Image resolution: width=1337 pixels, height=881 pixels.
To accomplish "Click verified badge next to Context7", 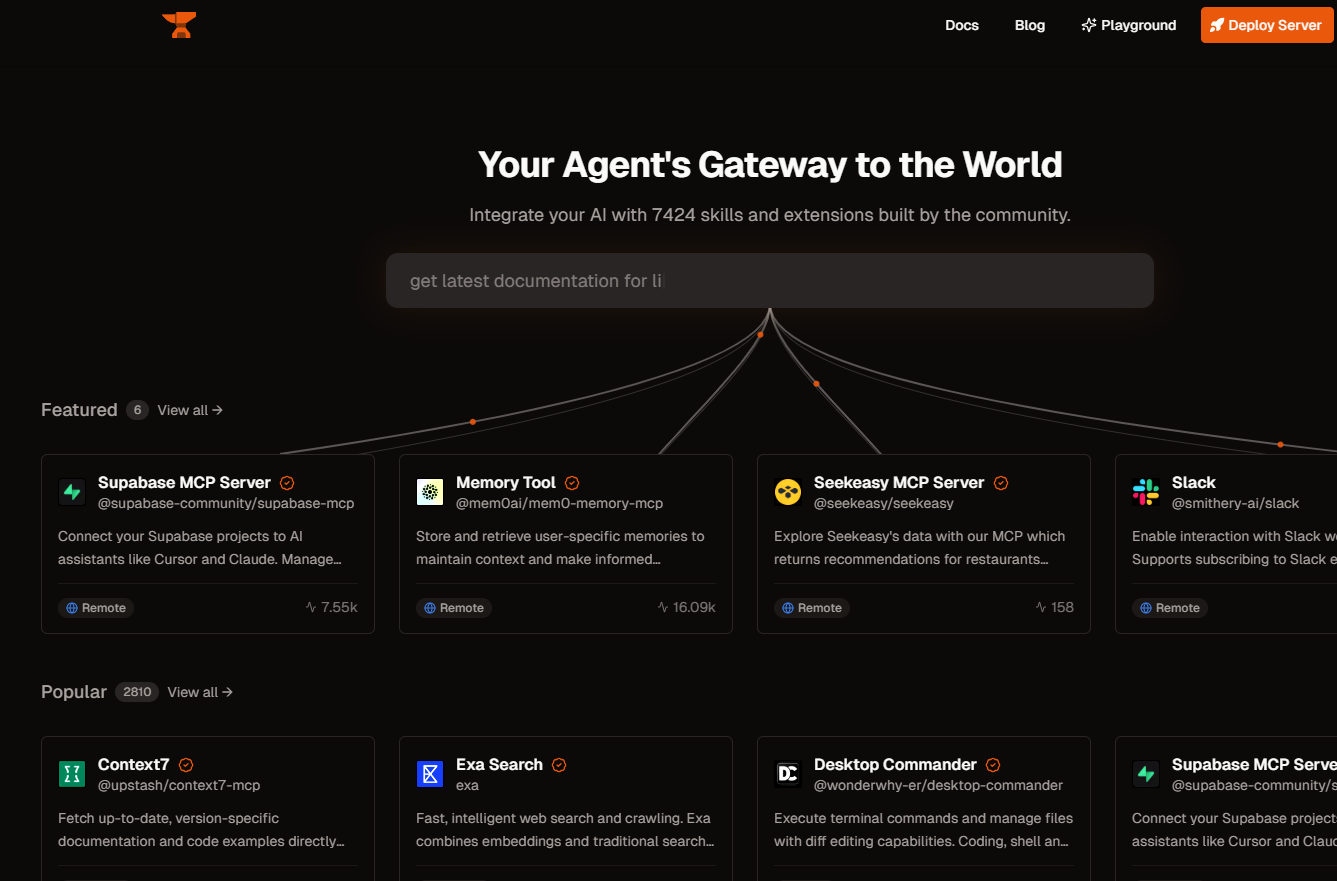I will click(x=186, y=765).
